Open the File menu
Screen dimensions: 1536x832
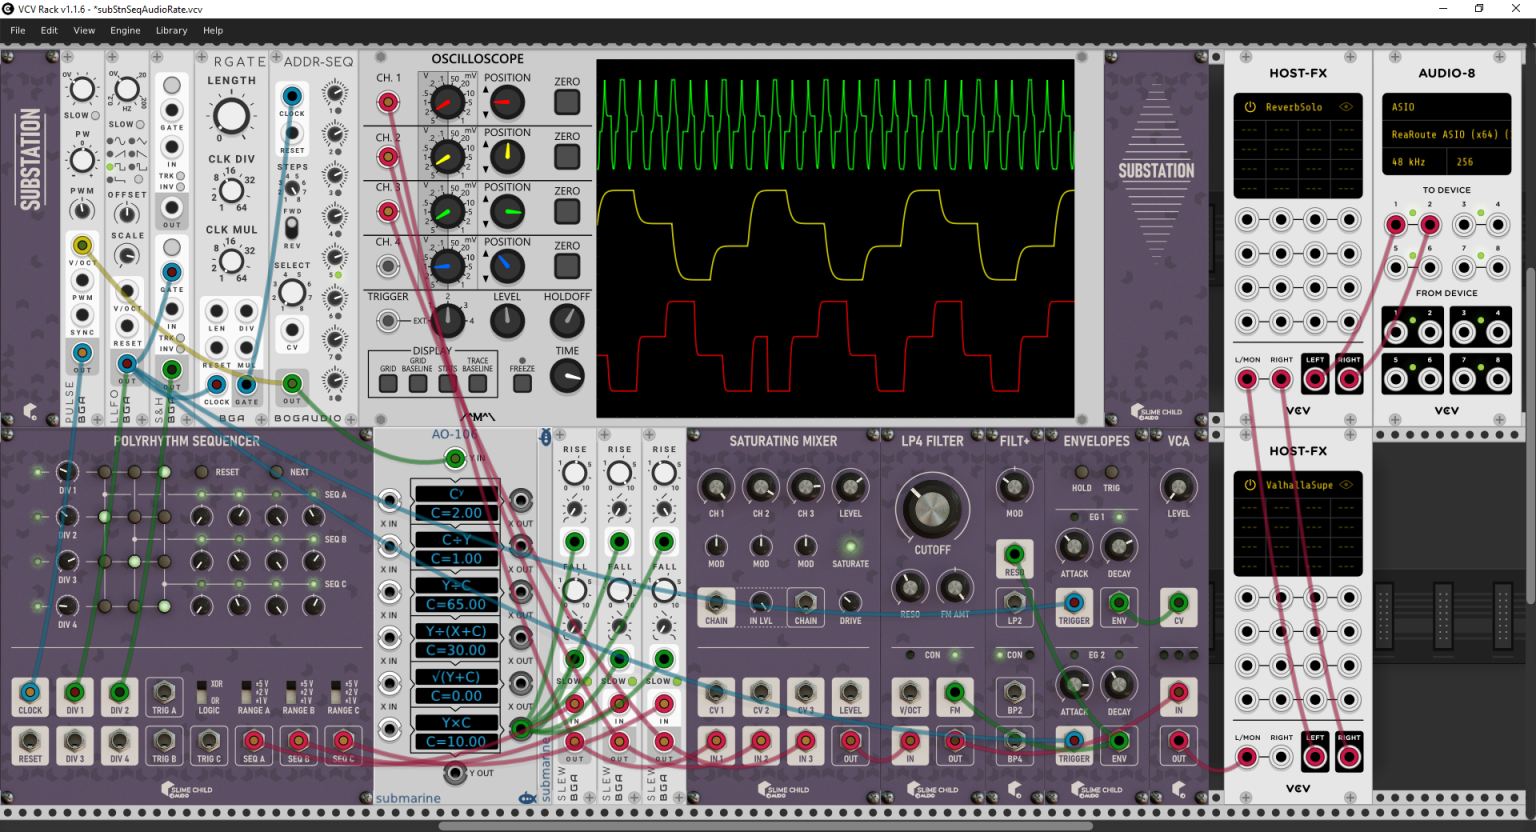[18, 30]
